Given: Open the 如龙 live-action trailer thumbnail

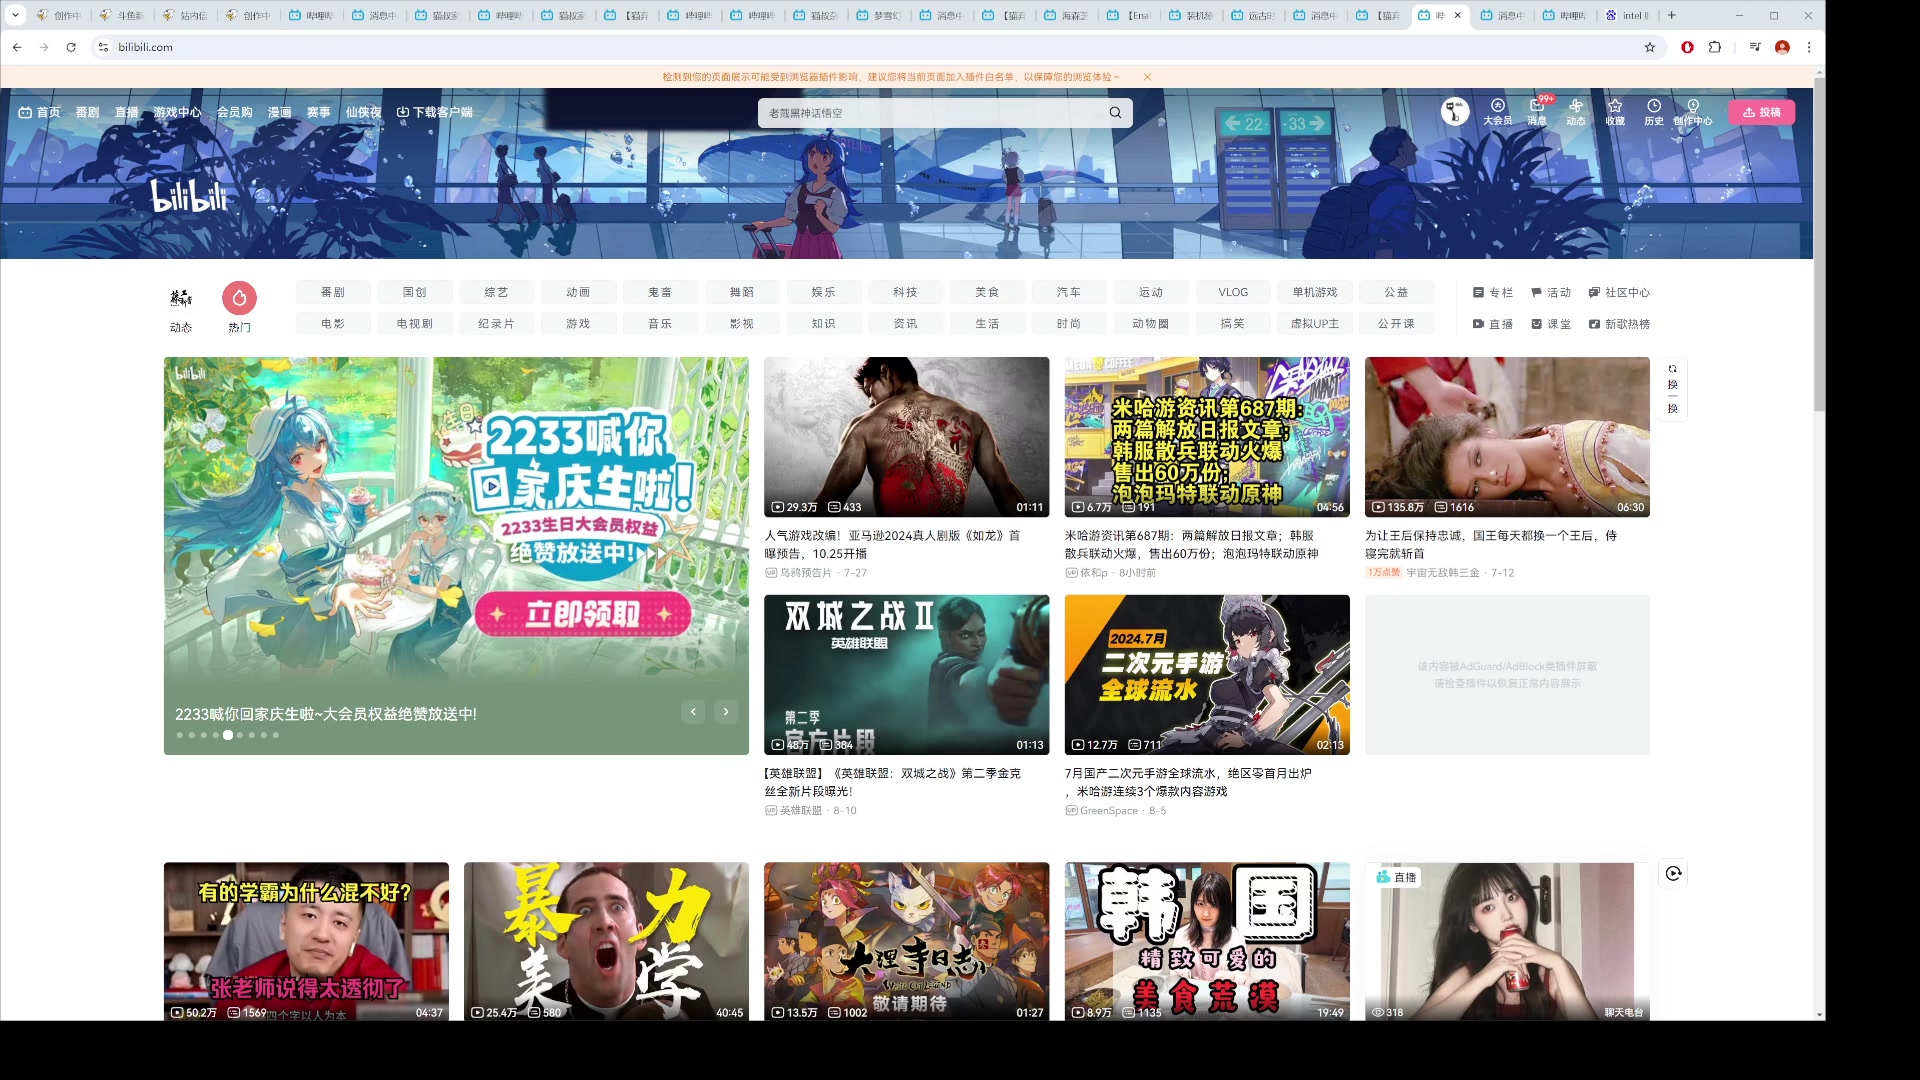Looking at the screenshot, I should tap(907, 437).
